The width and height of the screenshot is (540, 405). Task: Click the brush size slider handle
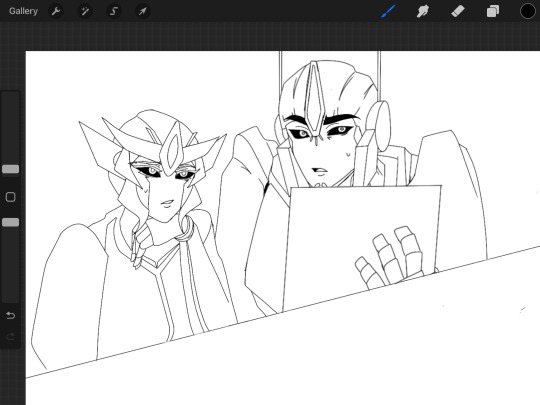click(x=11, y=169)
